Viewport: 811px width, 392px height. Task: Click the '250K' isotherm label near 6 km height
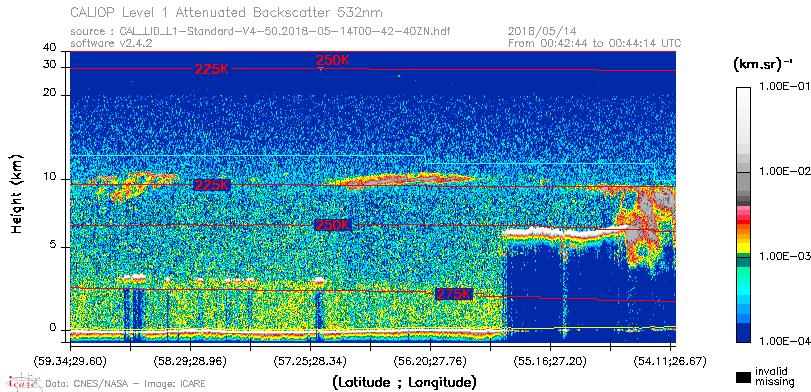[x=332, y=225]
